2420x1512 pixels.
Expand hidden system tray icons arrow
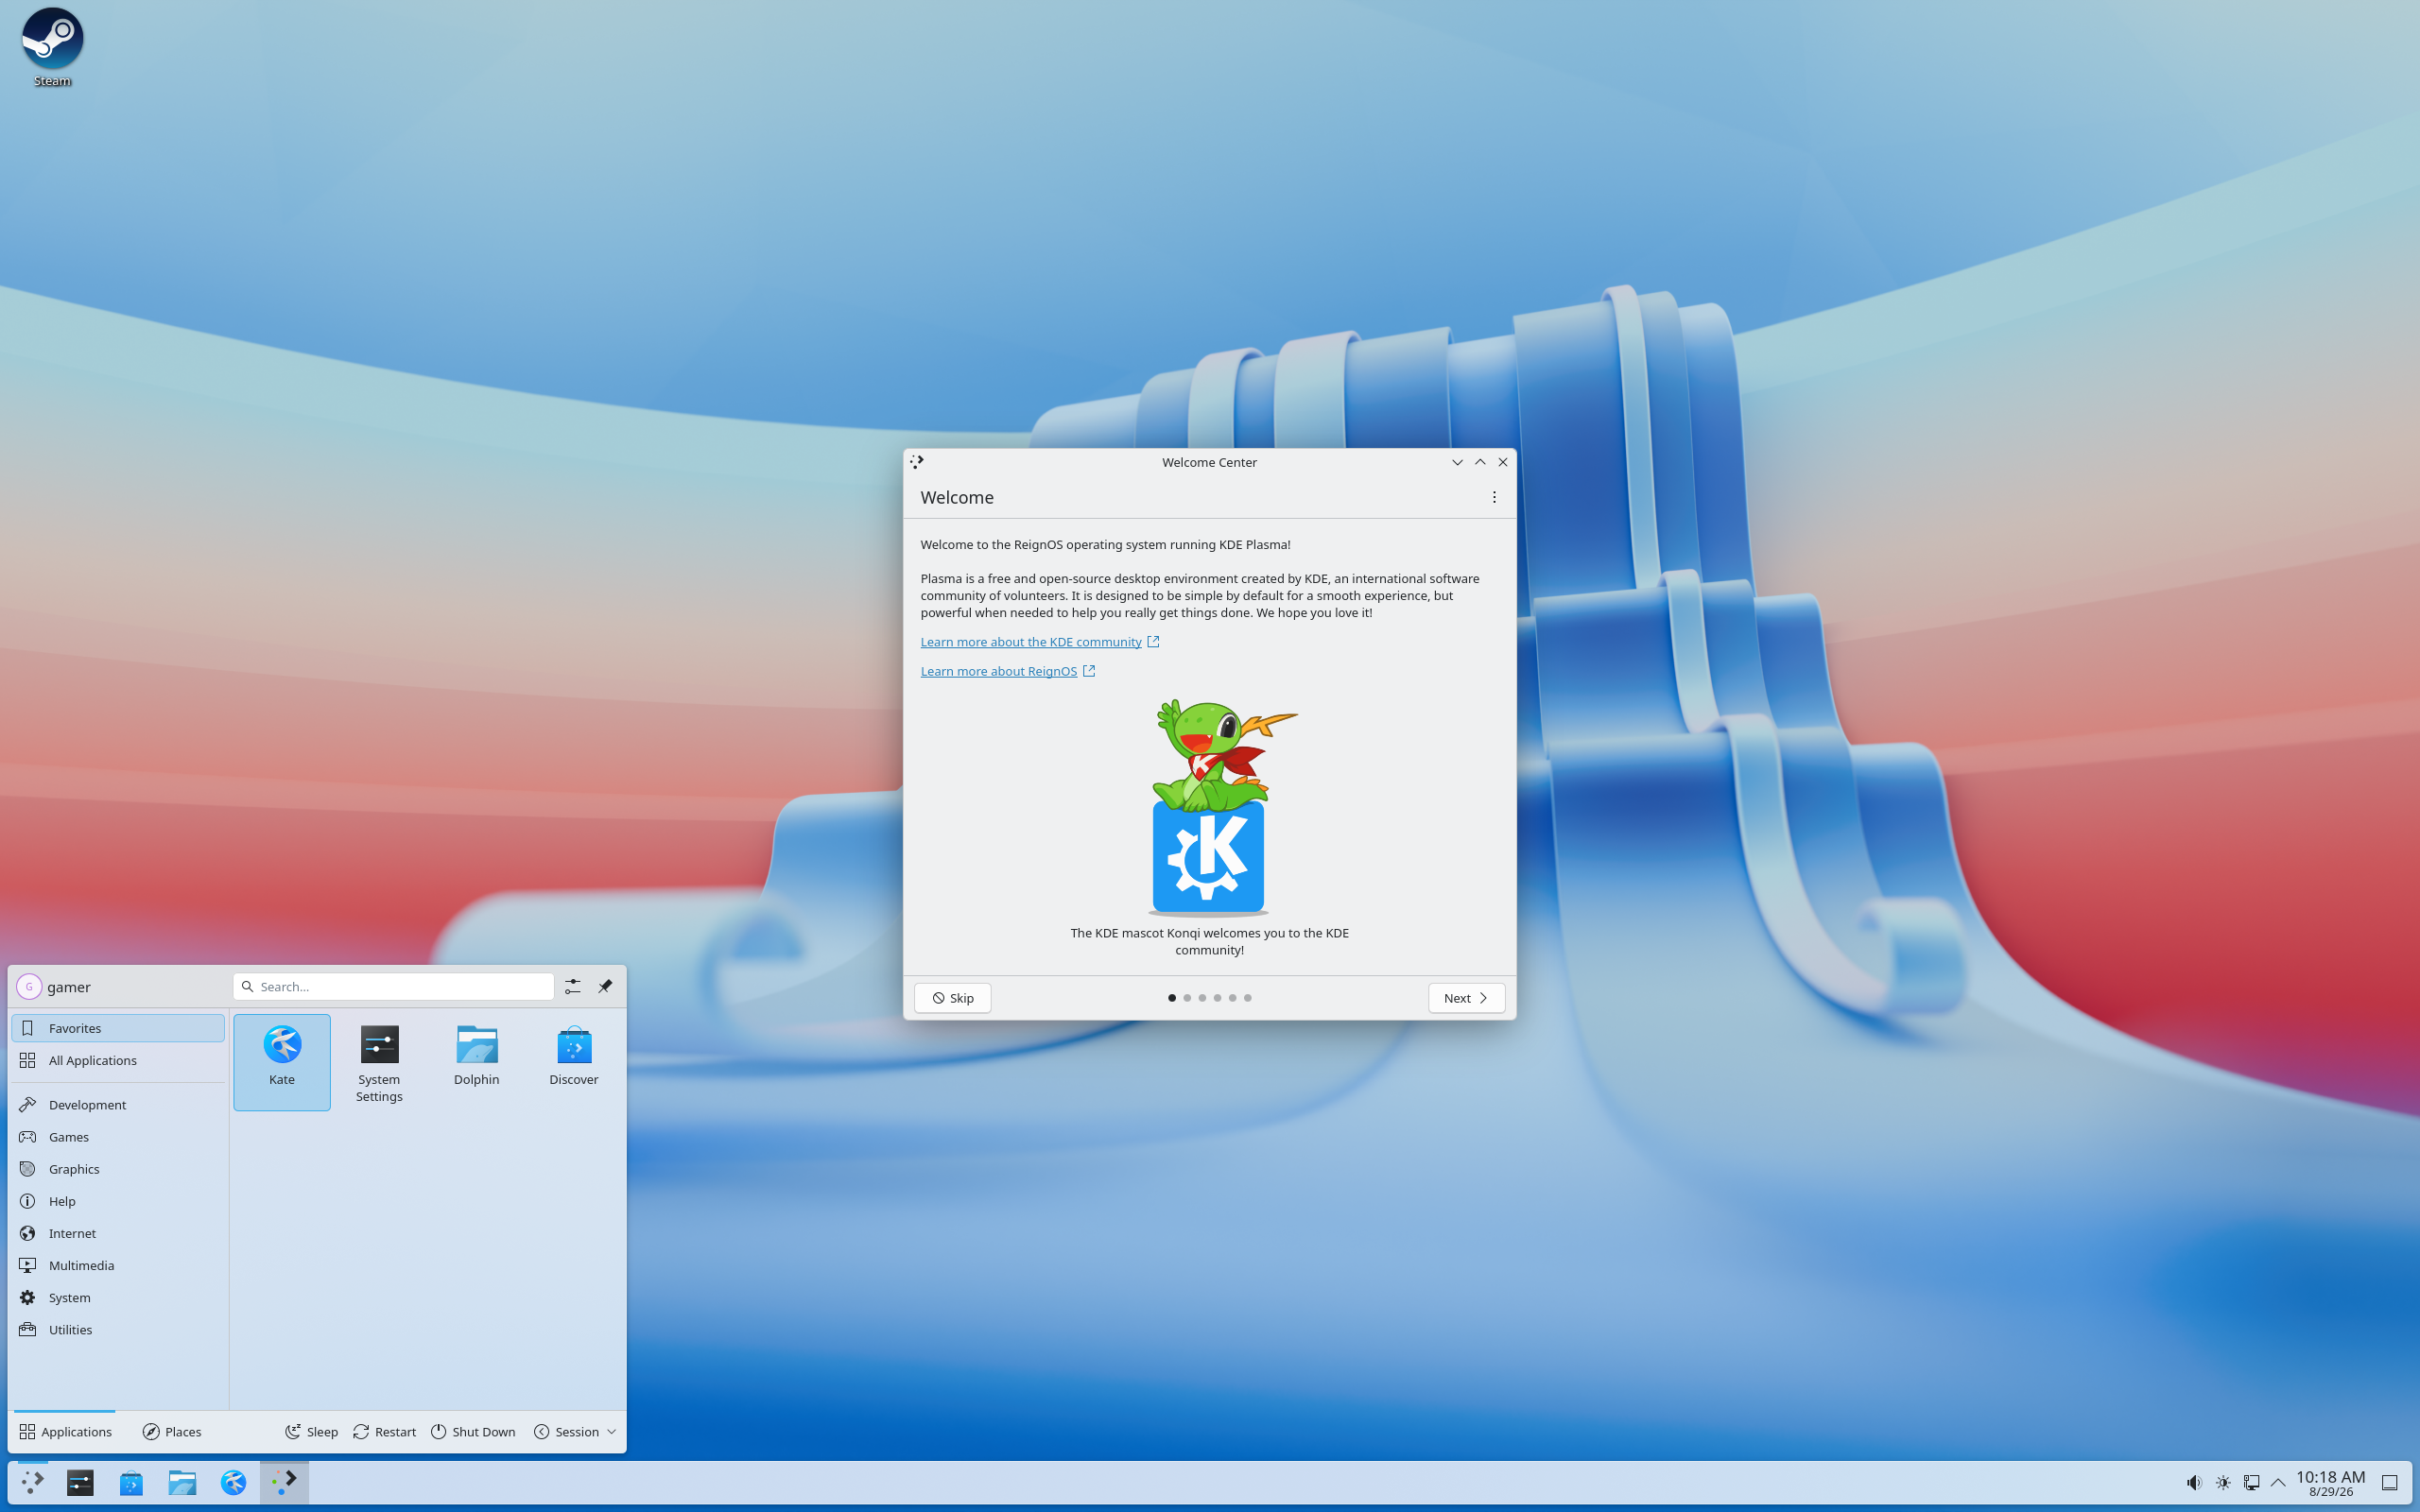coord(2278,1483)
